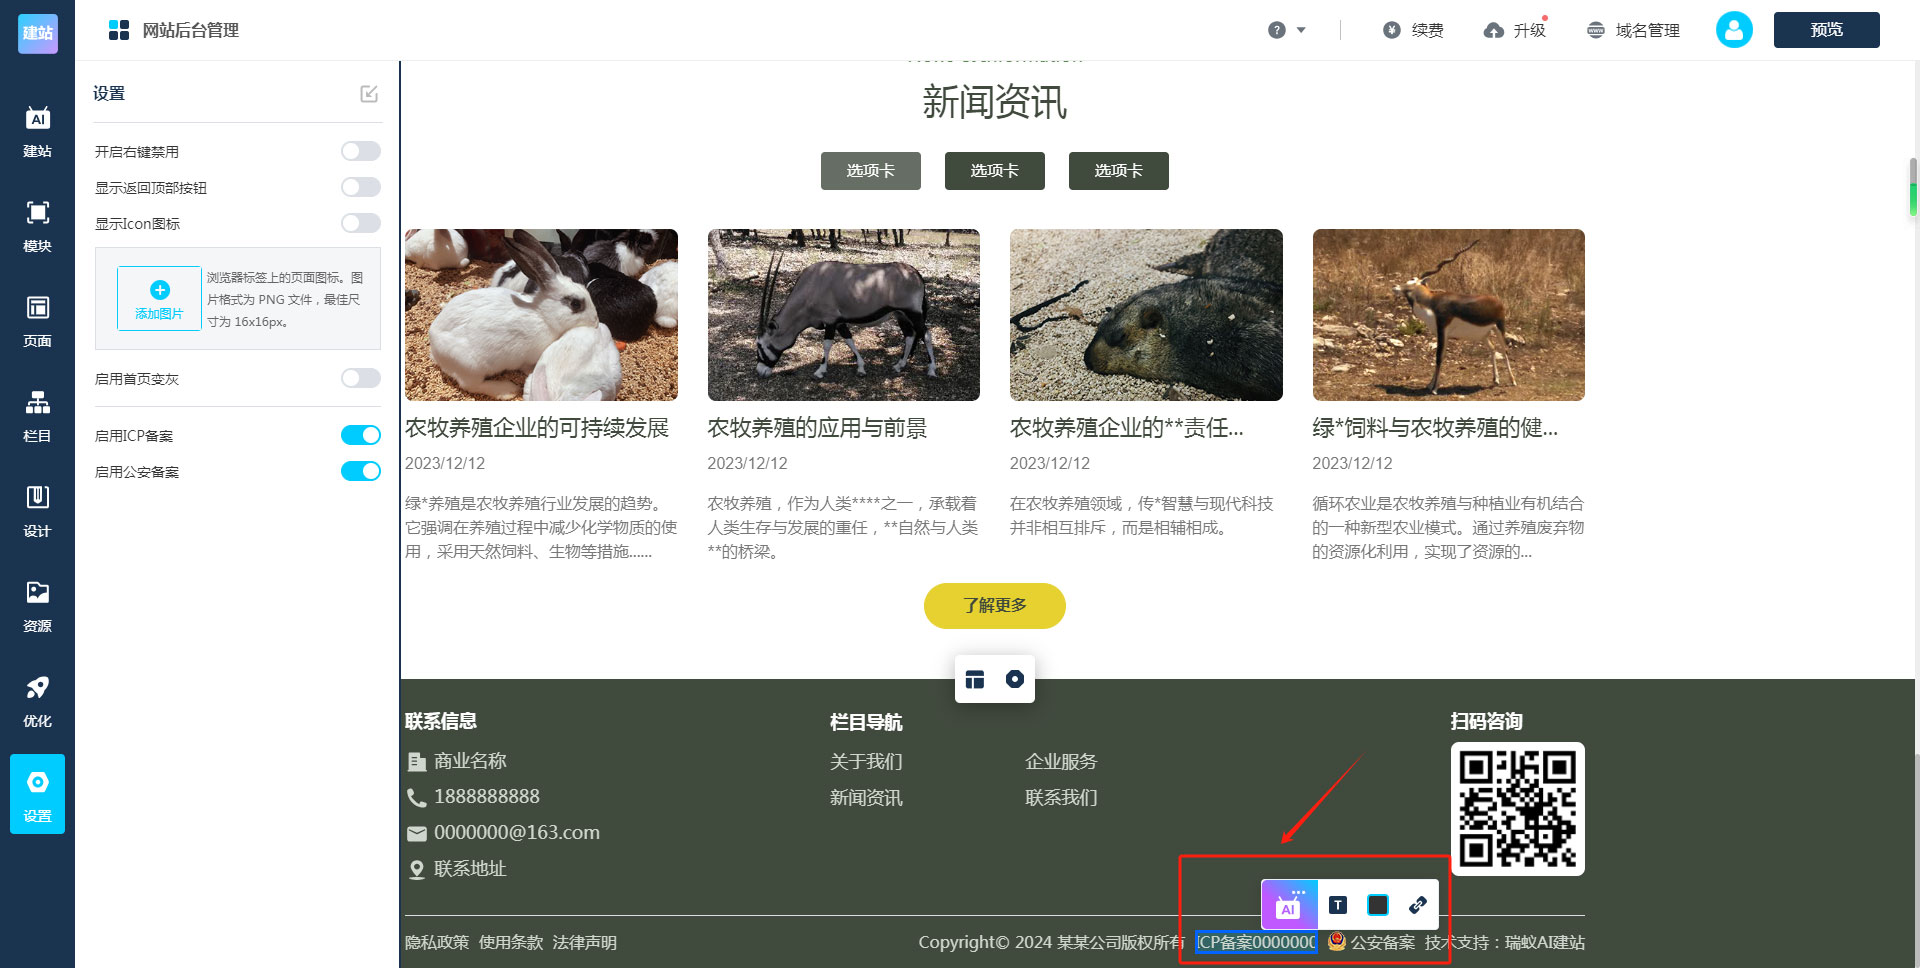1920x968 pixels.
Task: Click the gazelle news thumbnail
Action: click(x=1449, y=315)
